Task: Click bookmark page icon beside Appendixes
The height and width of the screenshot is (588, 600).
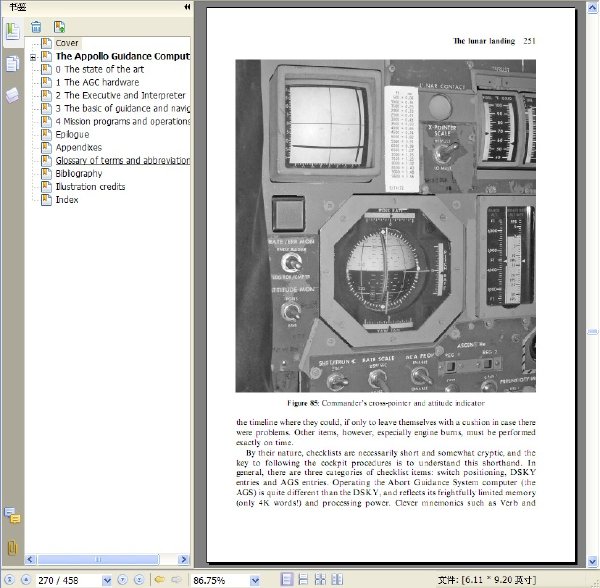Action: pos(46,147)
